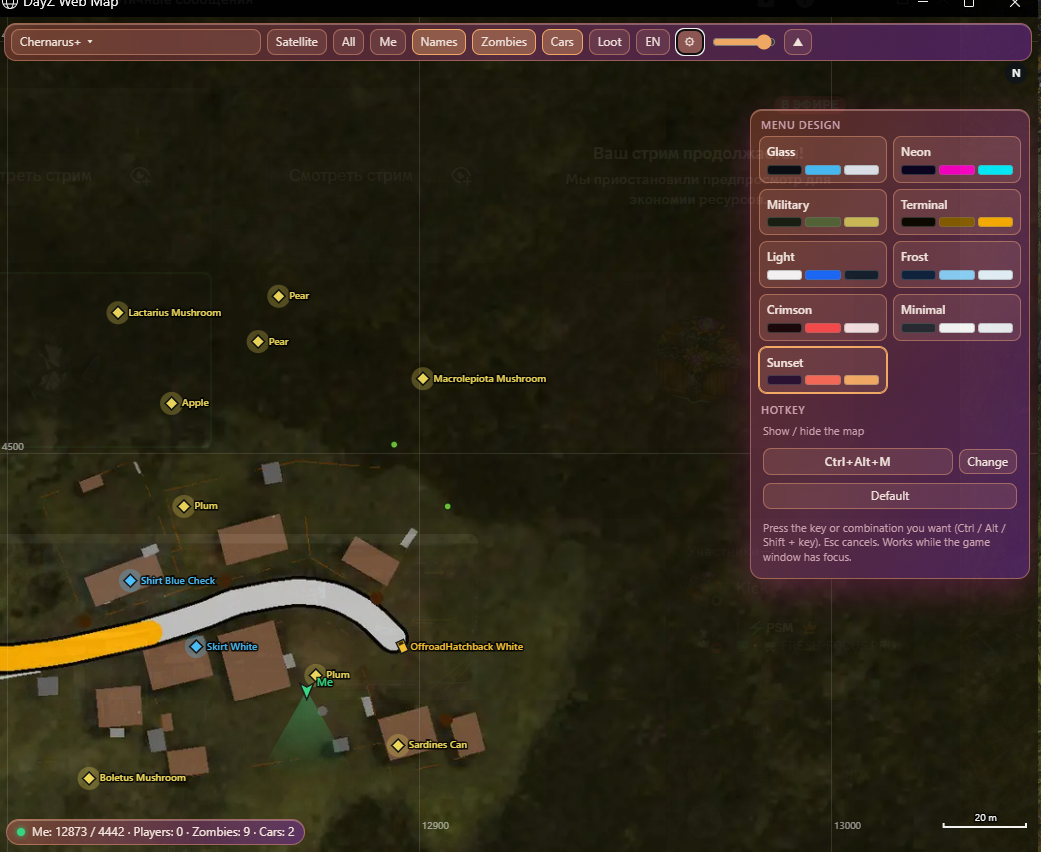Click the Macrolepiota Mushroom loot marker

(422, 379)
